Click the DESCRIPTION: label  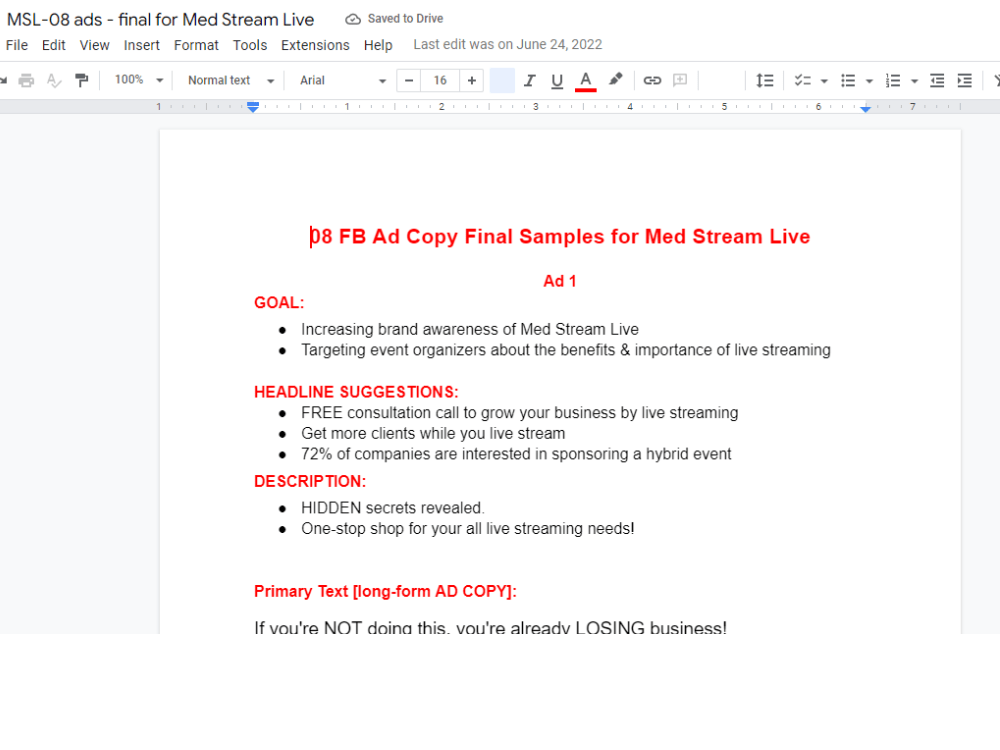pos(310,482)
